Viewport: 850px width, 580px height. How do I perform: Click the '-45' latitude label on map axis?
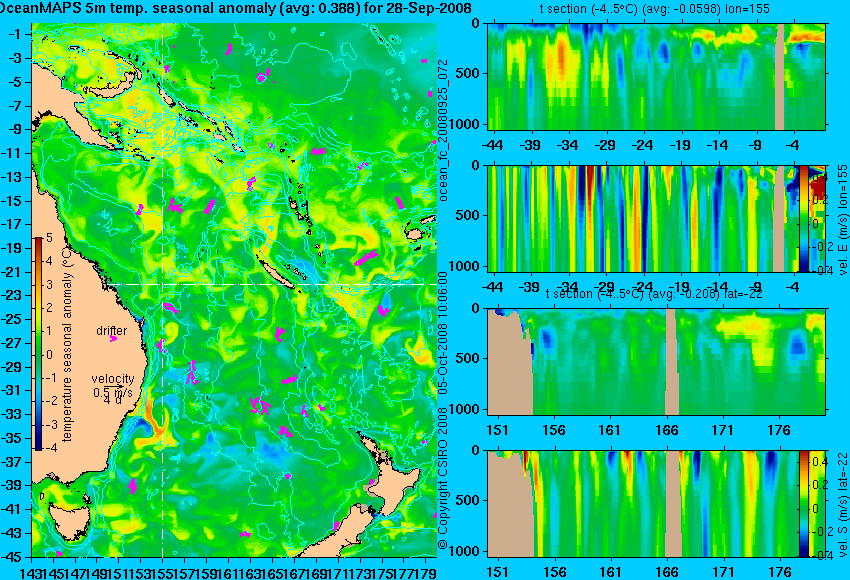[12, 557]
